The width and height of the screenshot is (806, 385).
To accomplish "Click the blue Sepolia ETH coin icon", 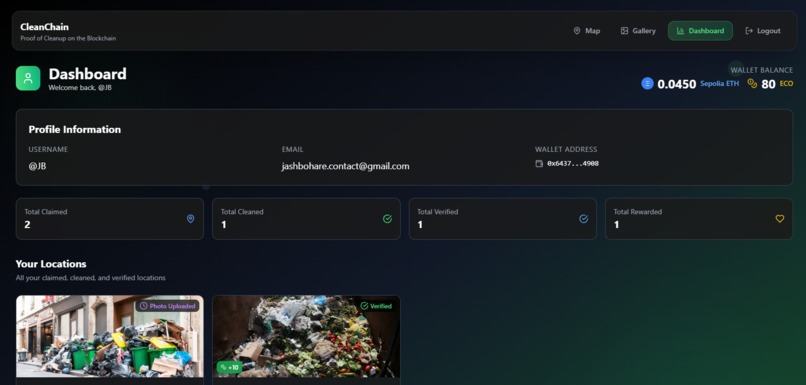I will point(647,83).
